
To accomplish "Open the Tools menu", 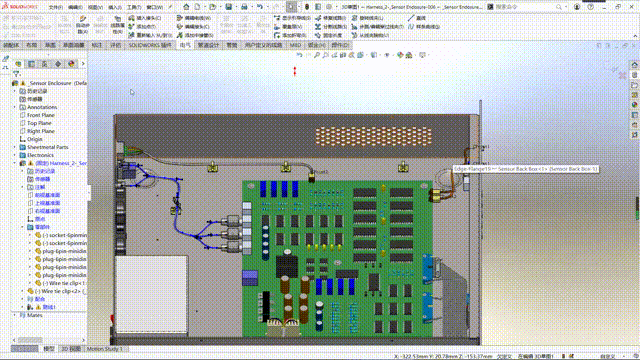I will pos(134,7).
